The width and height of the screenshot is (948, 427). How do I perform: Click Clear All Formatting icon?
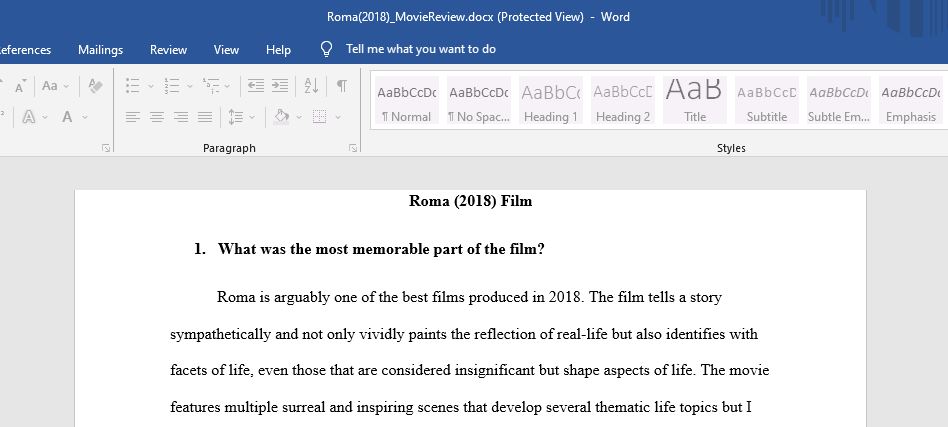tap(95, 86)
